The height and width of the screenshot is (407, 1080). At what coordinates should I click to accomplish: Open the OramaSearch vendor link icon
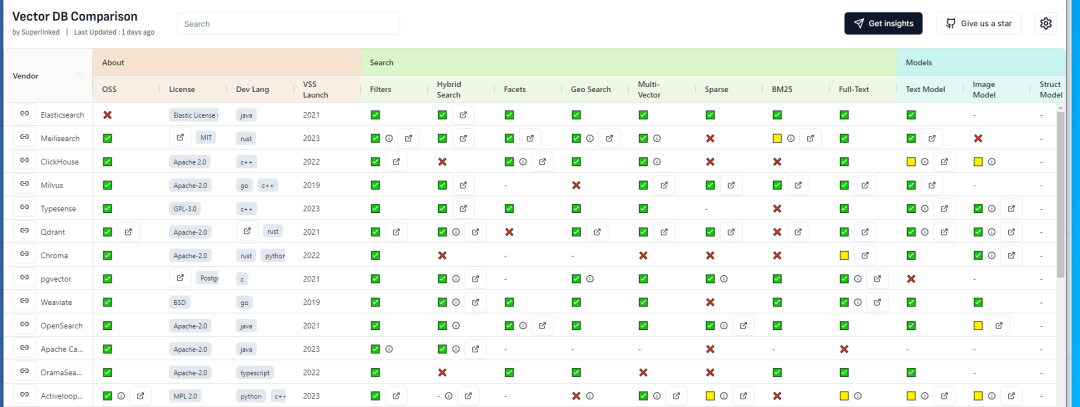24,371
